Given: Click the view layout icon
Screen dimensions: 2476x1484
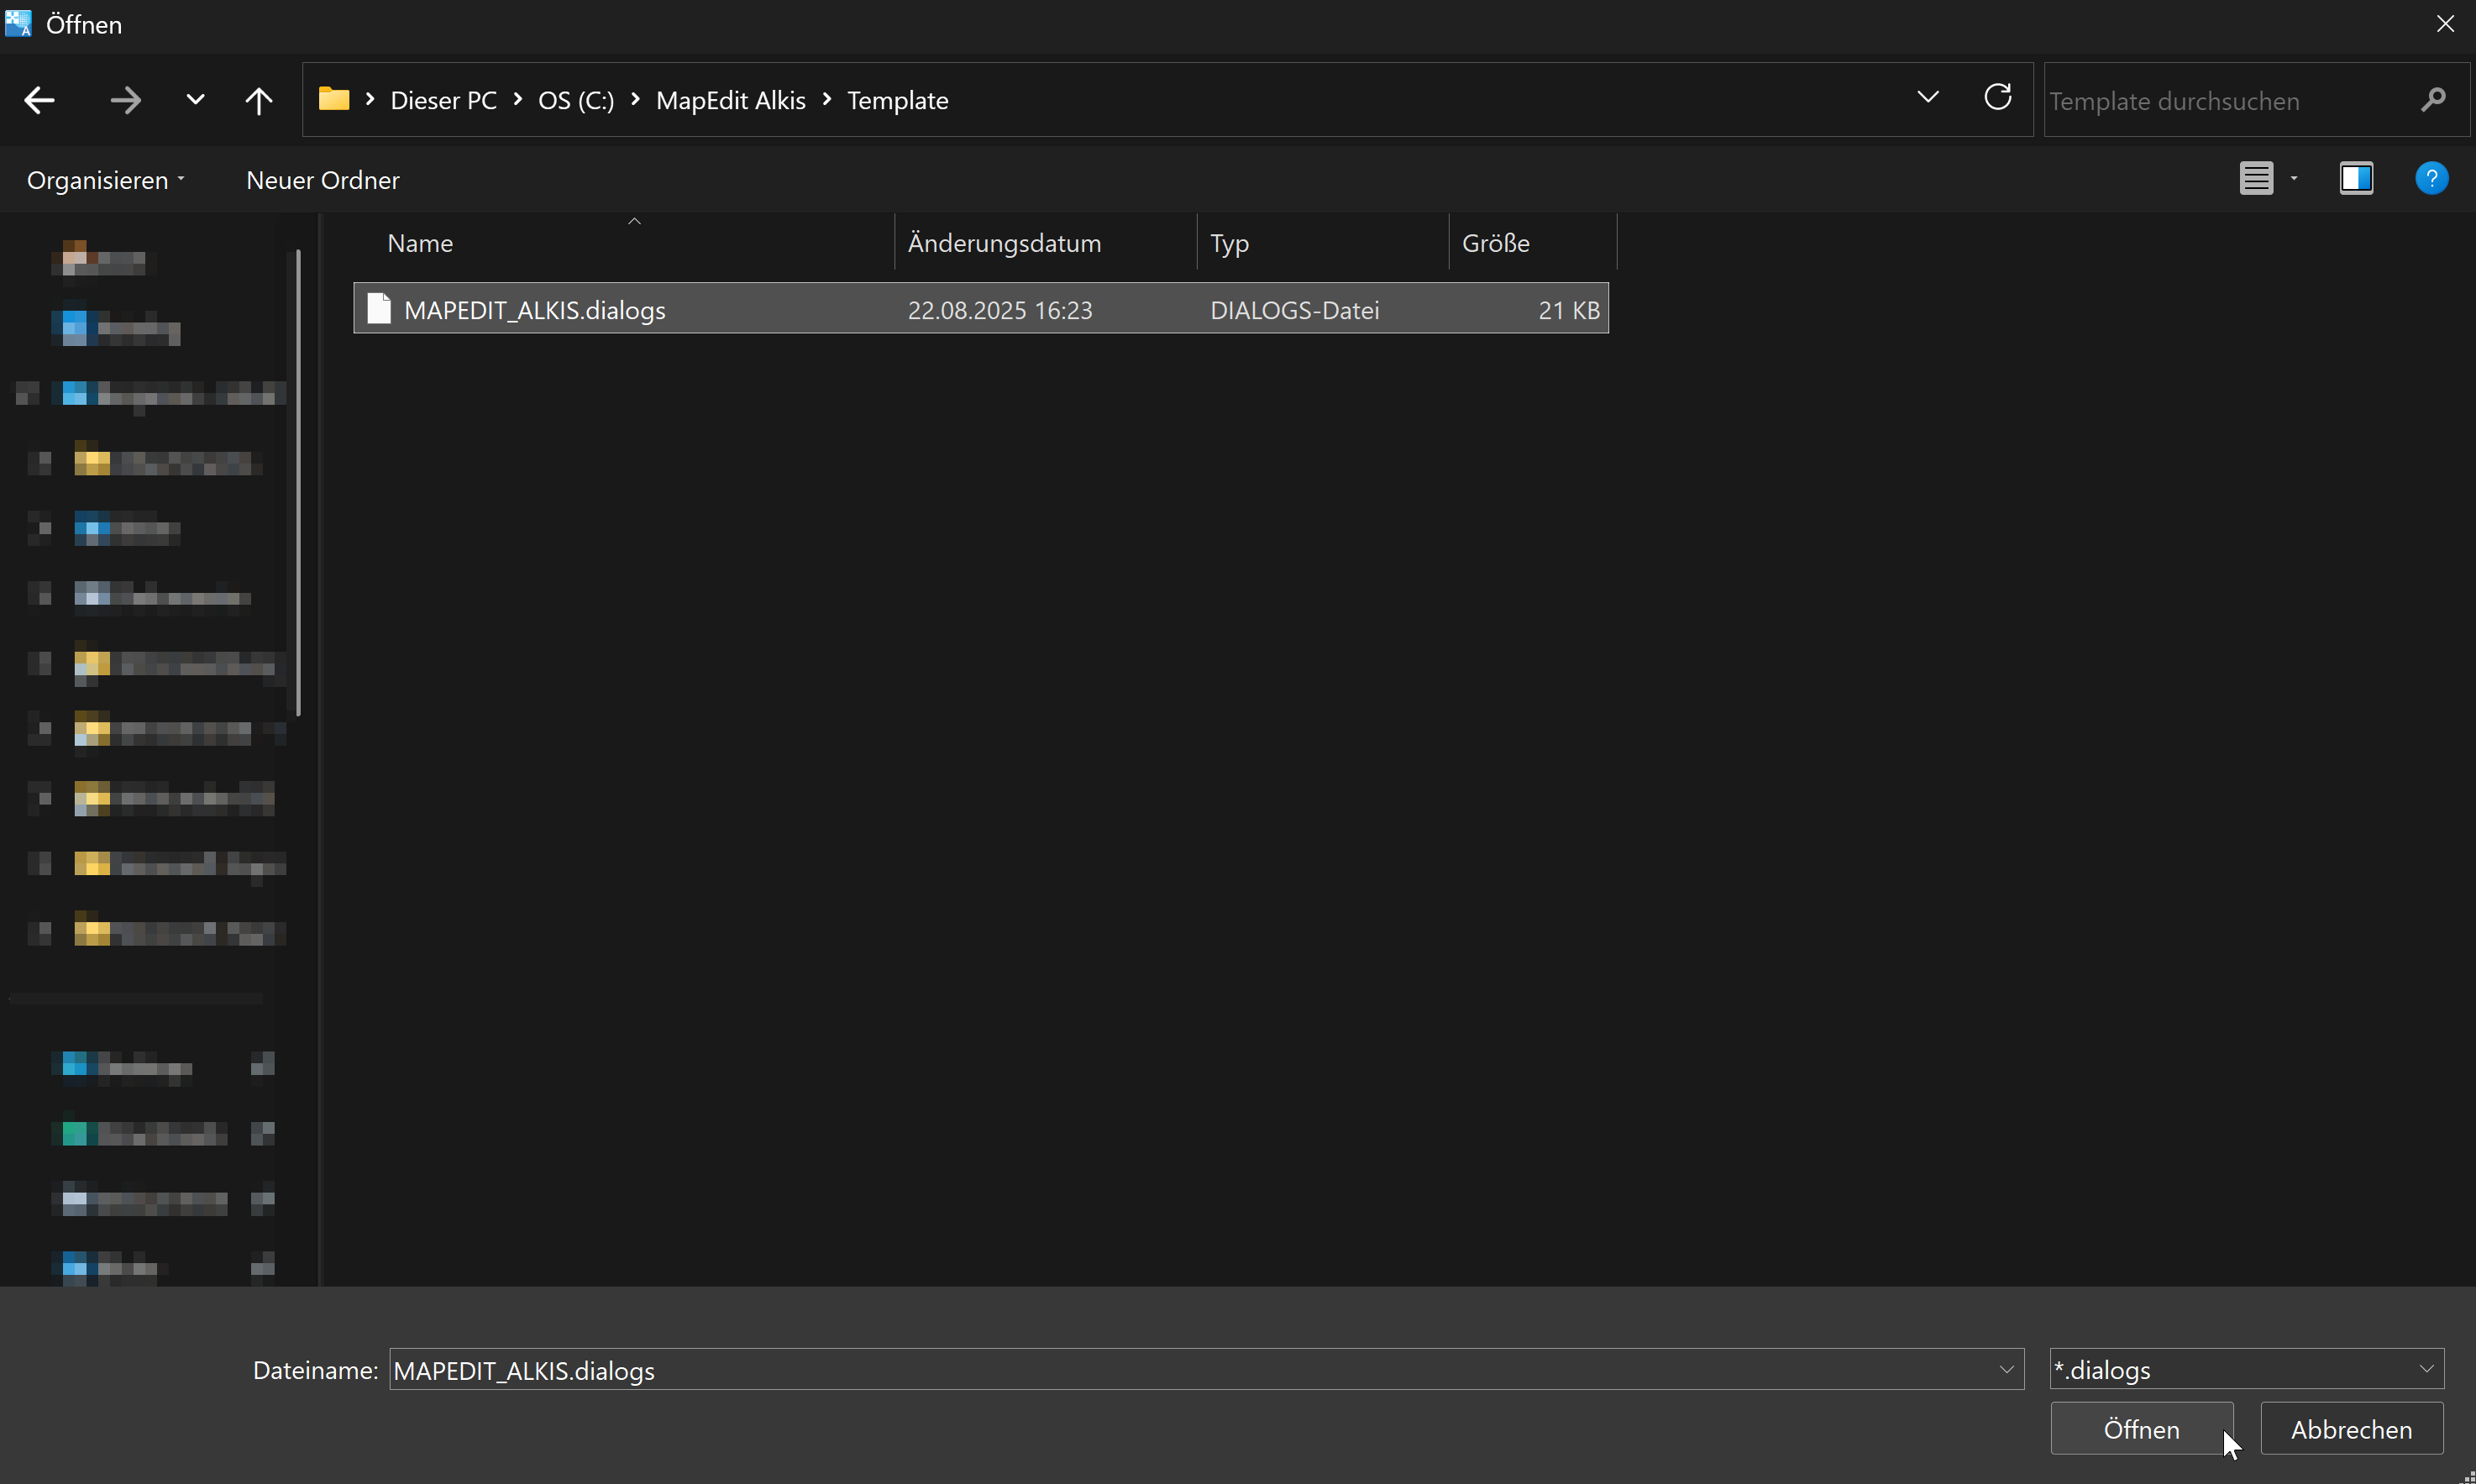Looking at the screenshot, I should point(2256,179).
